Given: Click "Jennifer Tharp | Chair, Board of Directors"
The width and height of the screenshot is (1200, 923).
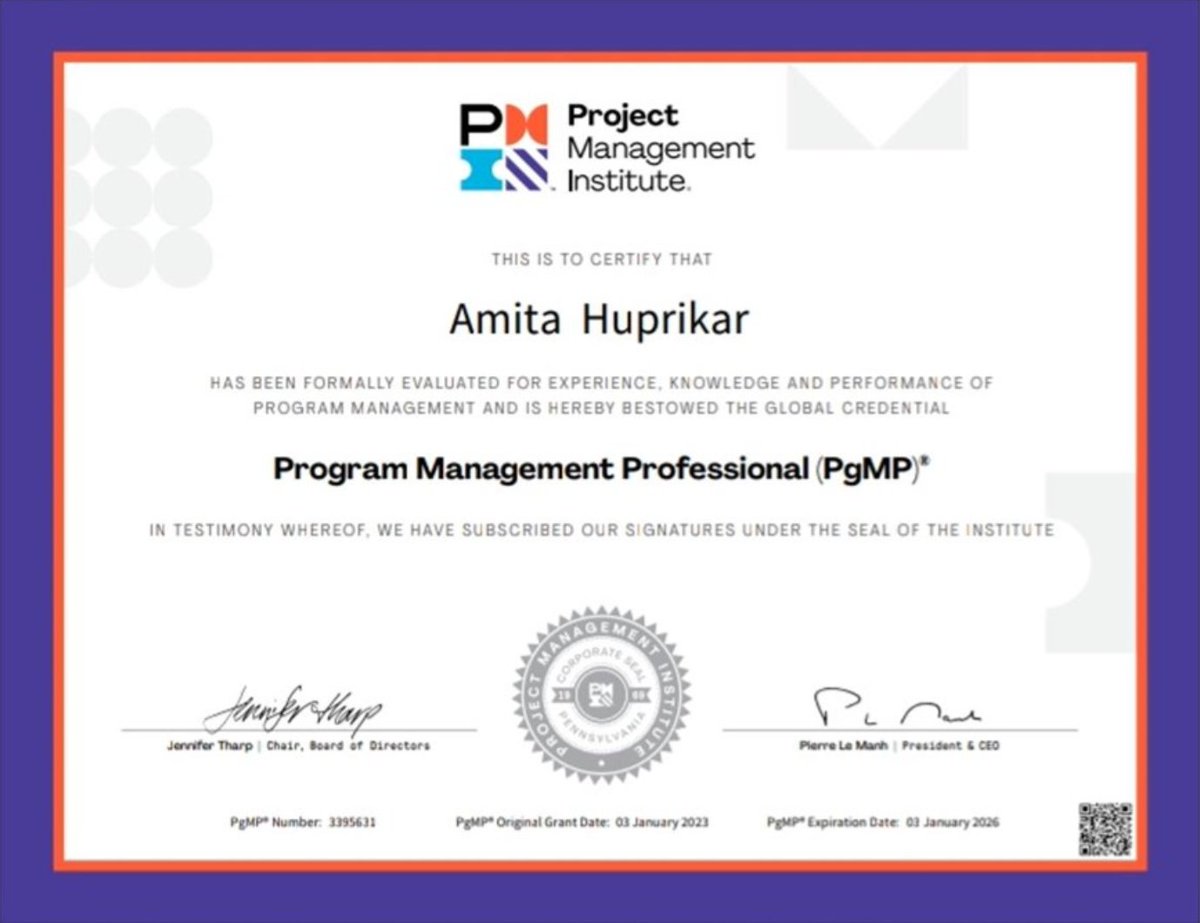Looking at the screenshot, I should (x=298, y=746).
